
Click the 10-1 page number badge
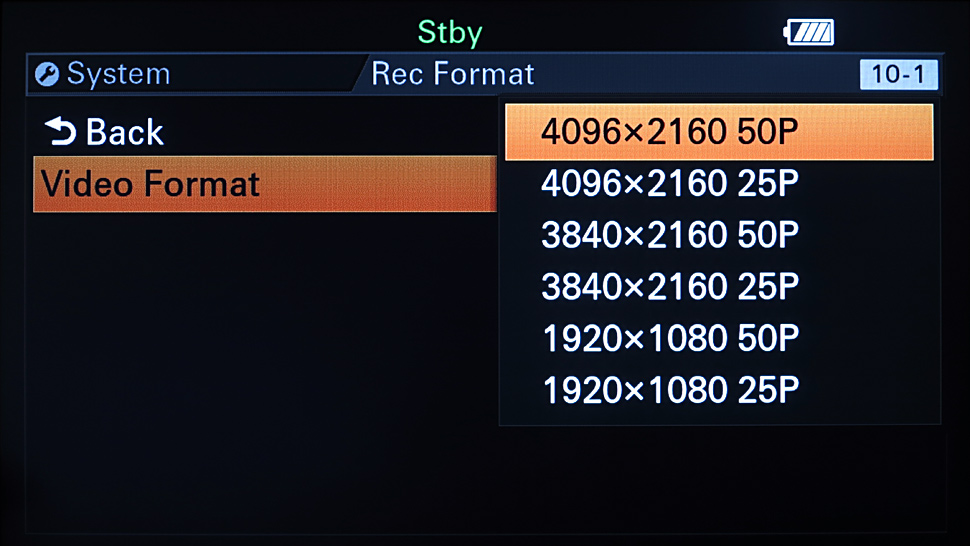pos(898,75)
